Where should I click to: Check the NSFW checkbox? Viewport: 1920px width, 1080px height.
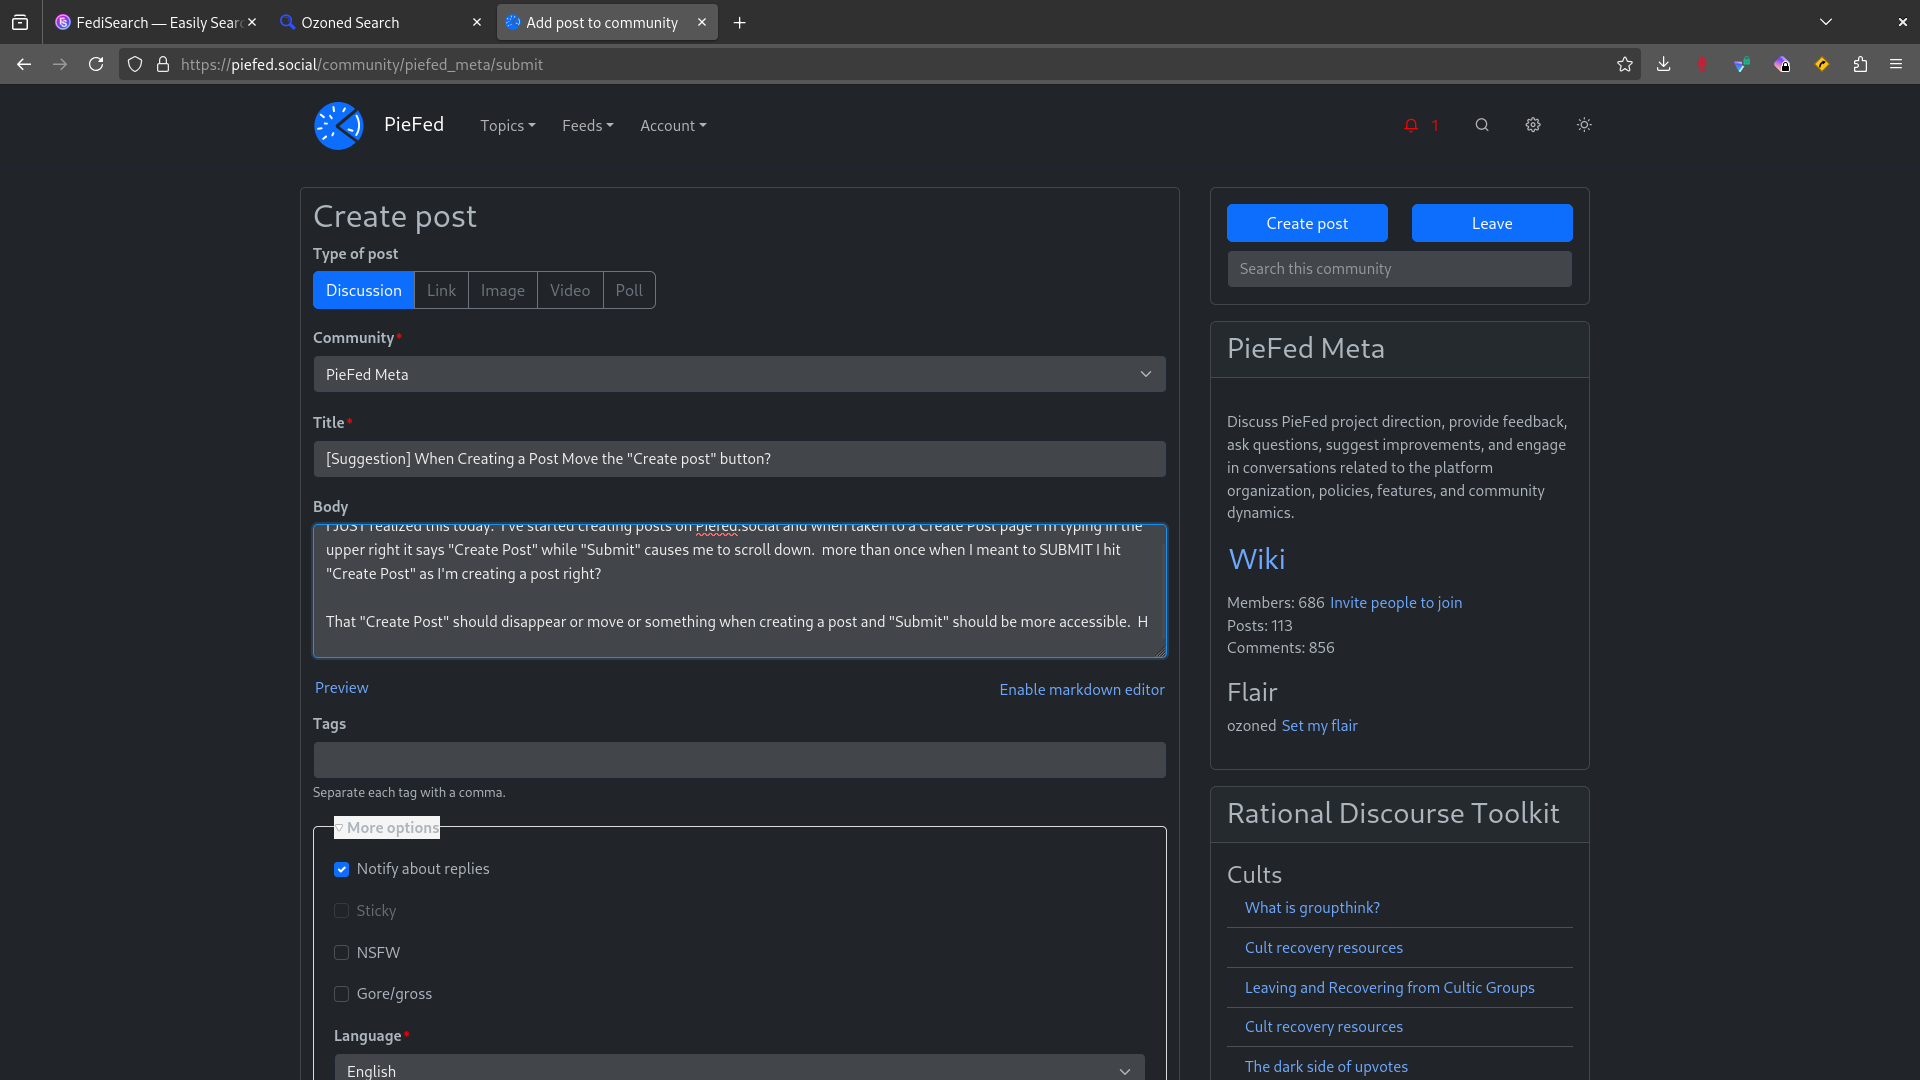pyautogui.click(x=342, y=953)
